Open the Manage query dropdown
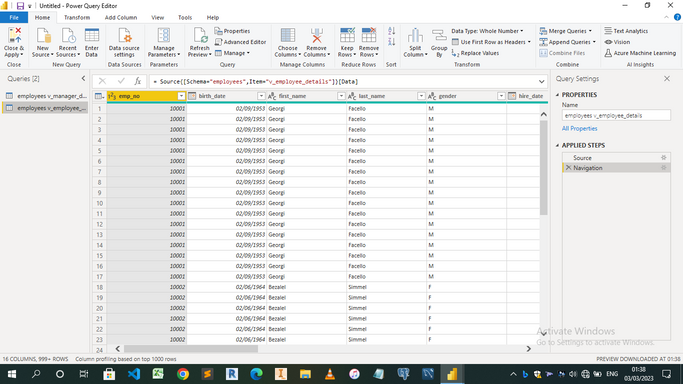Screen dimensions: 683x384 [232, 53]
